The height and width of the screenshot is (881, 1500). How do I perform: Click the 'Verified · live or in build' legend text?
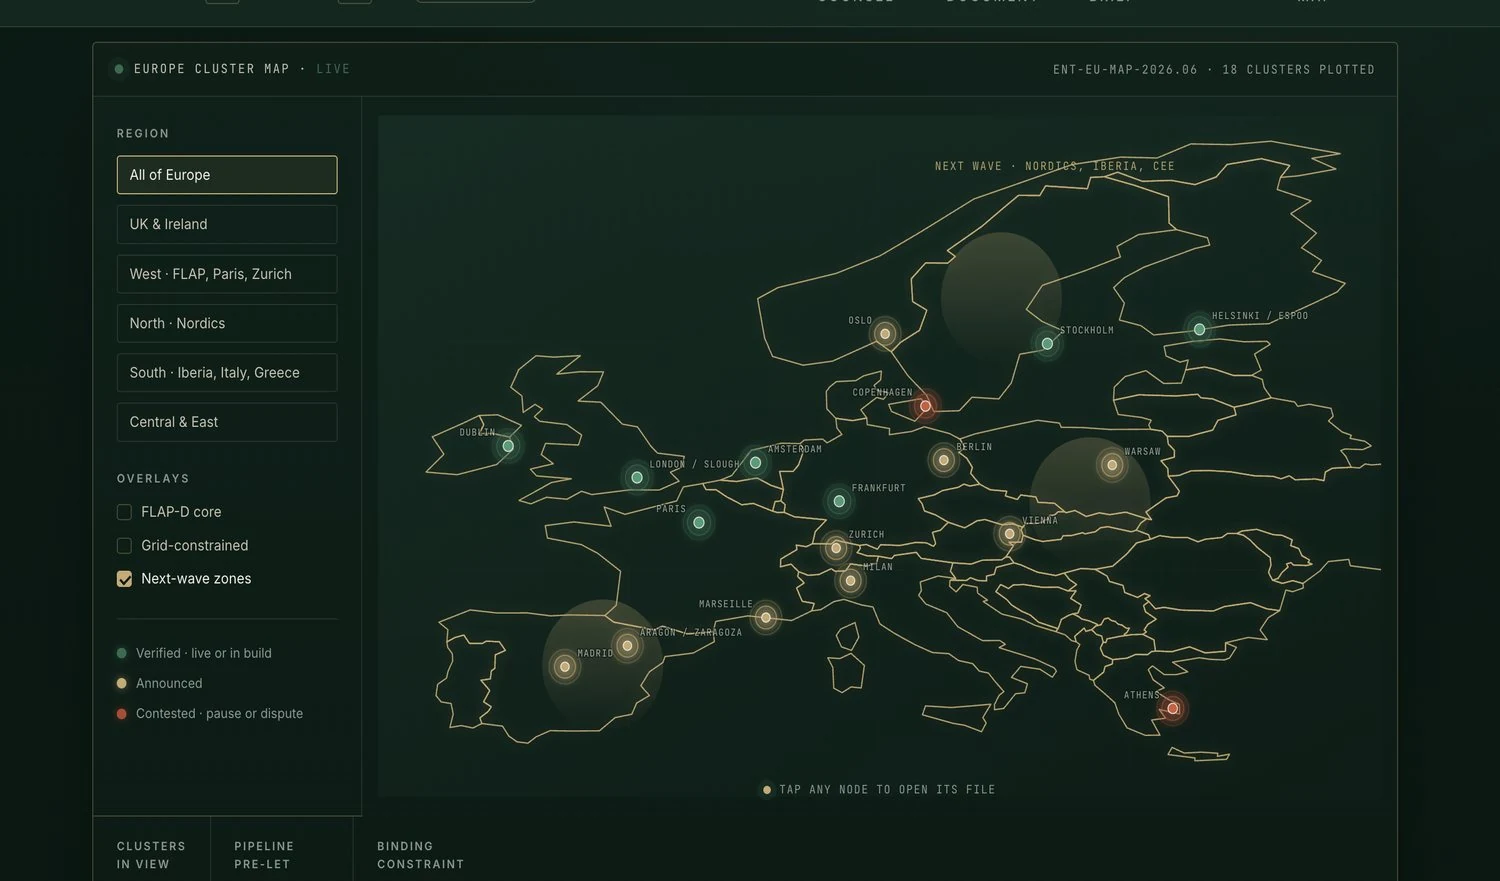tap(204, 653)
